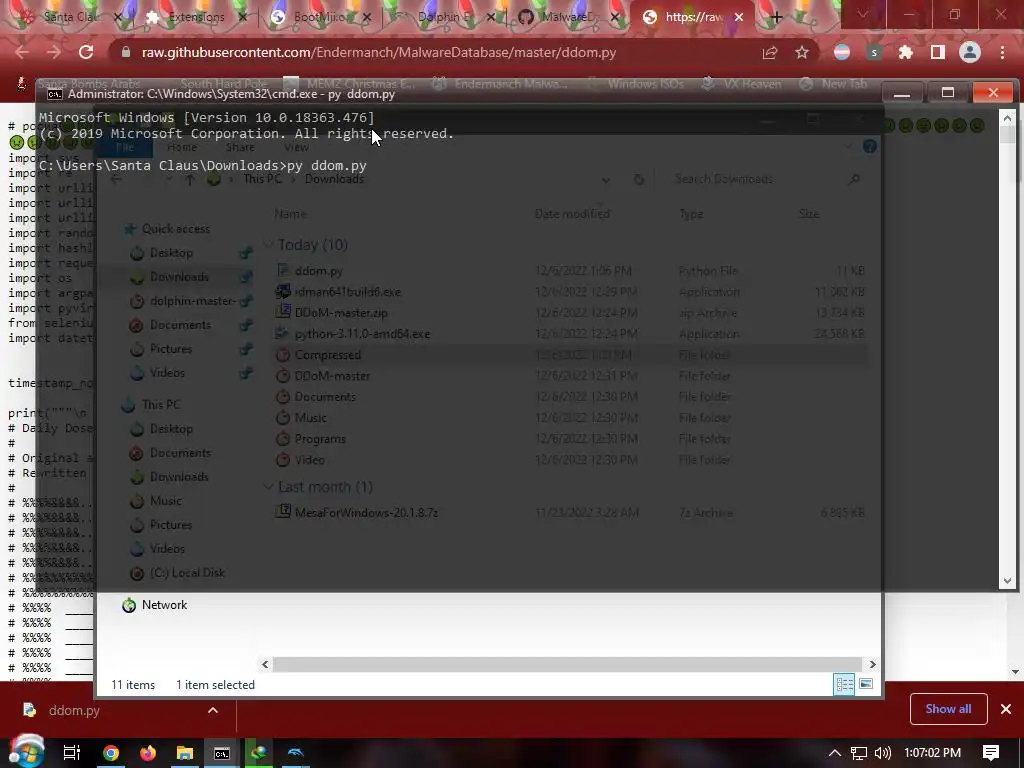Click the cmd.exe title bar icon
This screenshot has height=768, width=1024.
pyautogui.click(x=55, y=94)
